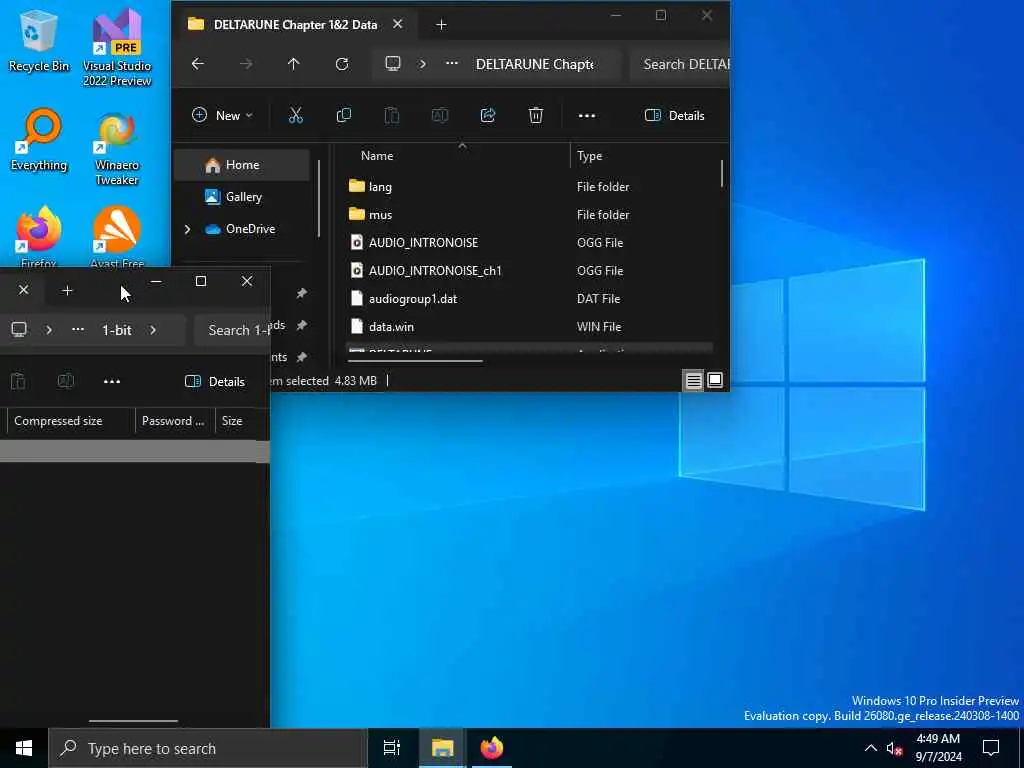Open Recycle Bin on the desktop
The width and height of the screenshot is (1024, 768).
coord(39,42)
